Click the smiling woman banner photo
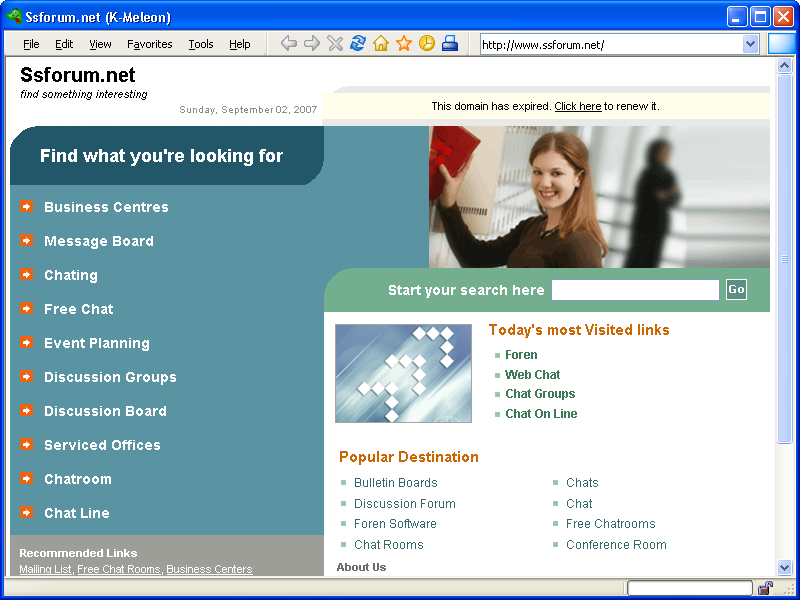Screen dimensions: 800x600 (599, 197)
